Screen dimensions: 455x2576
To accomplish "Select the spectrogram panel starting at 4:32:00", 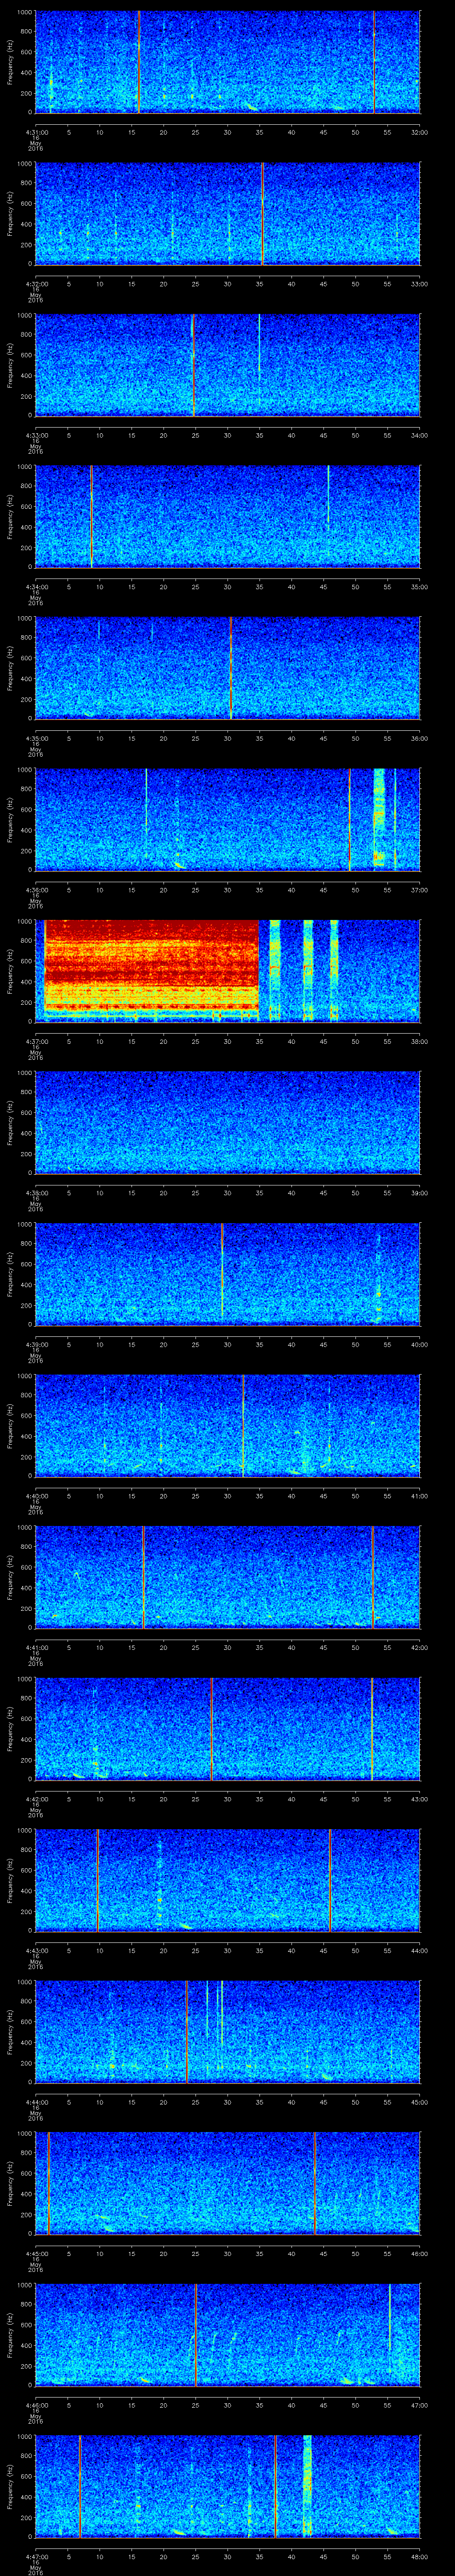I will coord(228,214).
